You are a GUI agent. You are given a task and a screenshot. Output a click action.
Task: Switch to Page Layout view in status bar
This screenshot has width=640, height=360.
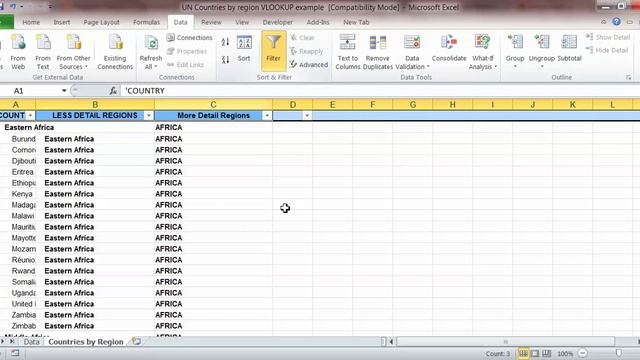point(535,353)
